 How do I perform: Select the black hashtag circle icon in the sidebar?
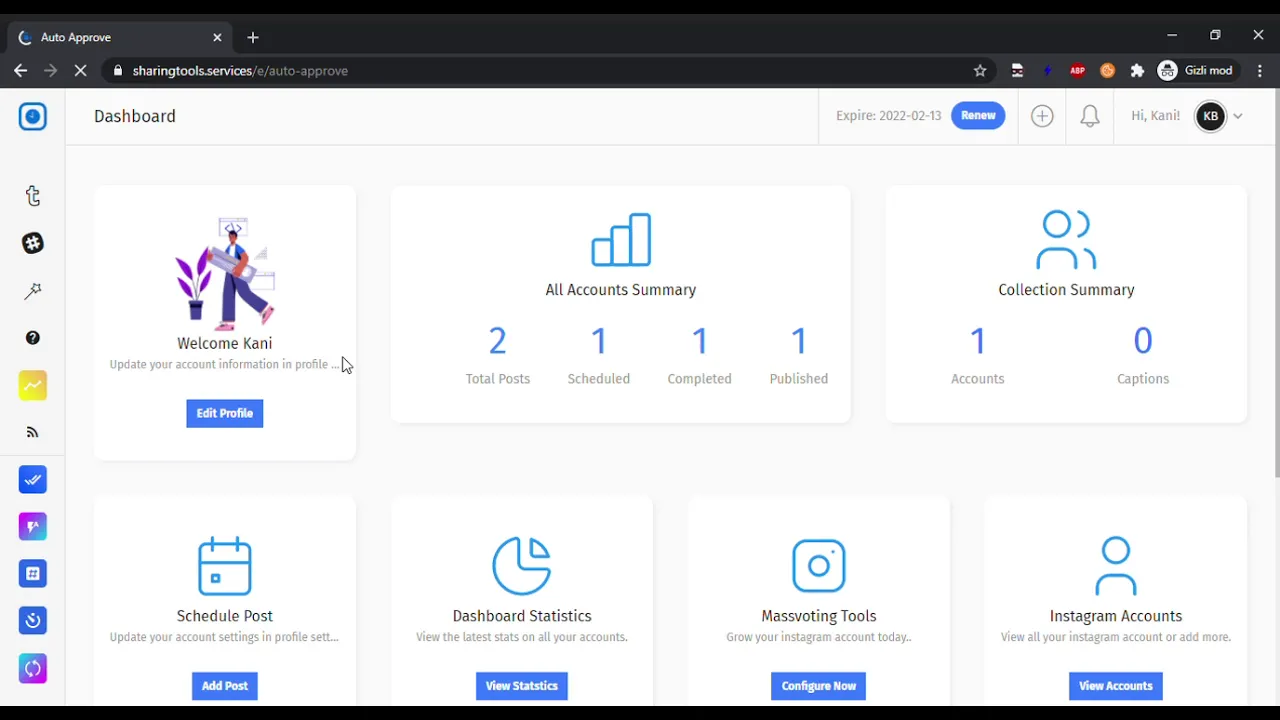point(33,243)
